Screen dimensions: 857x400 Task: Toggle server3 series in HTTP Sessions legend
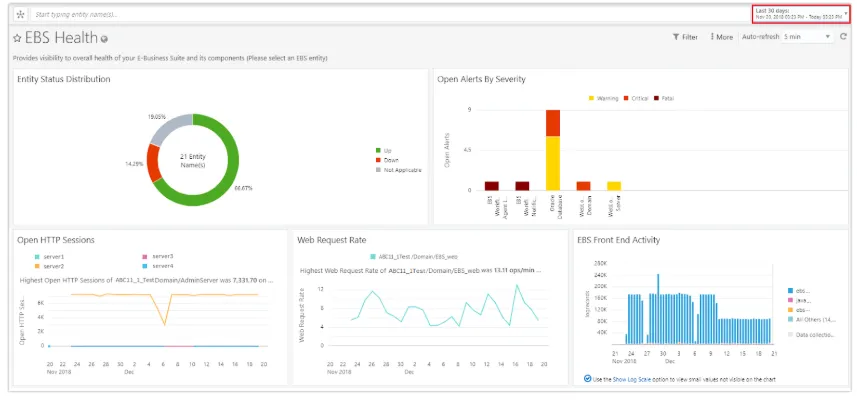(157, 256)
